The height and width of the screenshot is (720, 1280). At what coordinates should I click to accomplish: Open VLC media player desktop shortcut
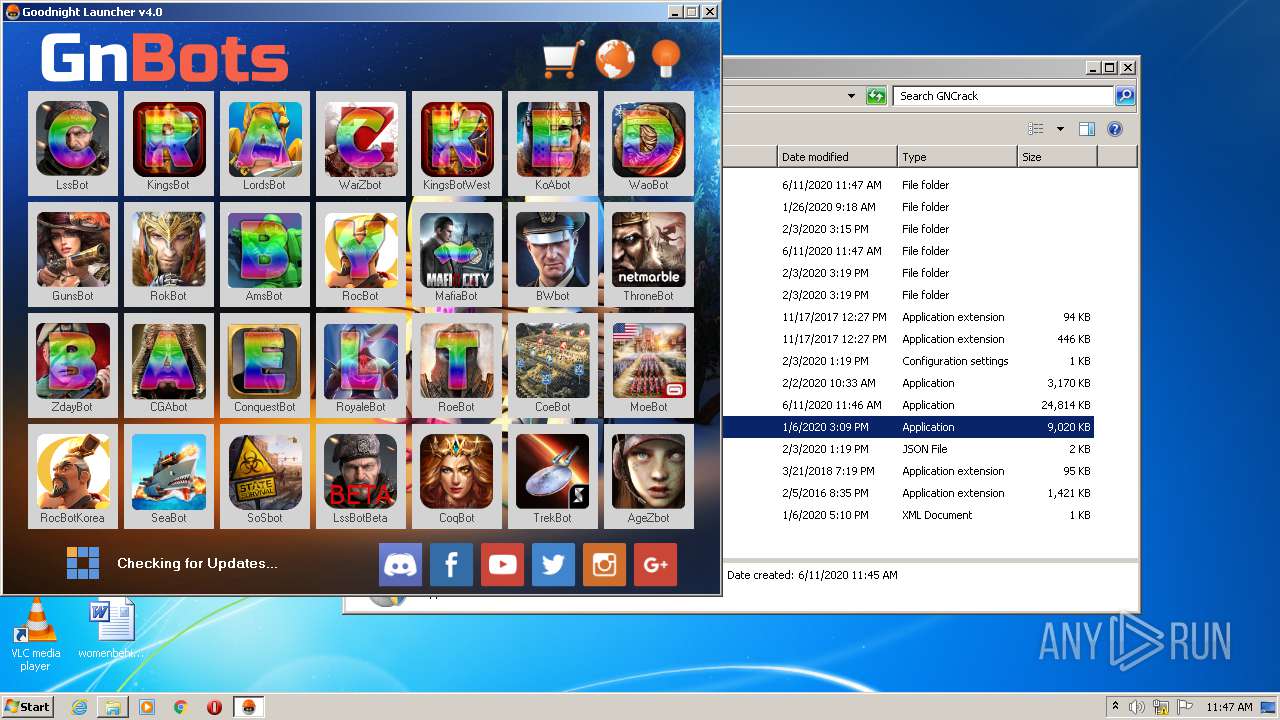coord(36,635)
